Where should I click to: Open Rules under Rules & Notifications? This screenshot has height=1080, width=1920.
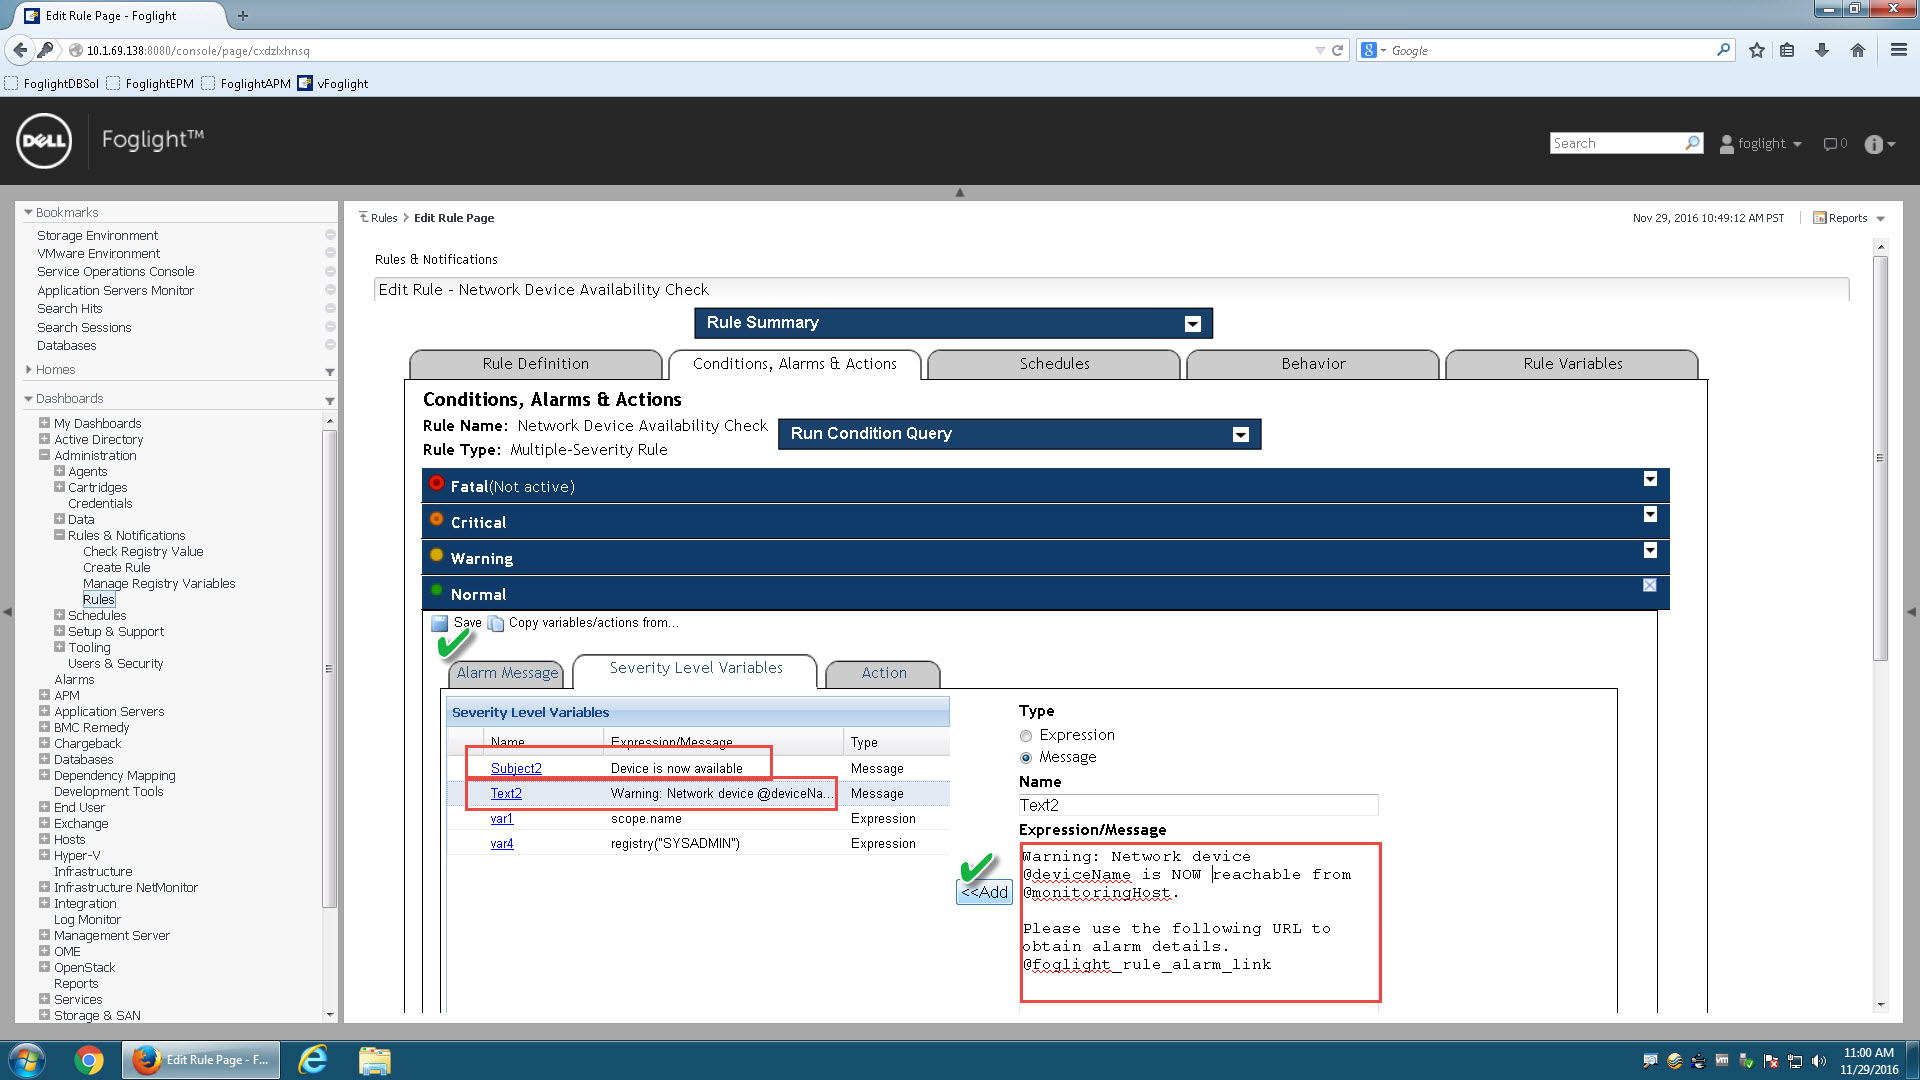[x=99, y=599]
